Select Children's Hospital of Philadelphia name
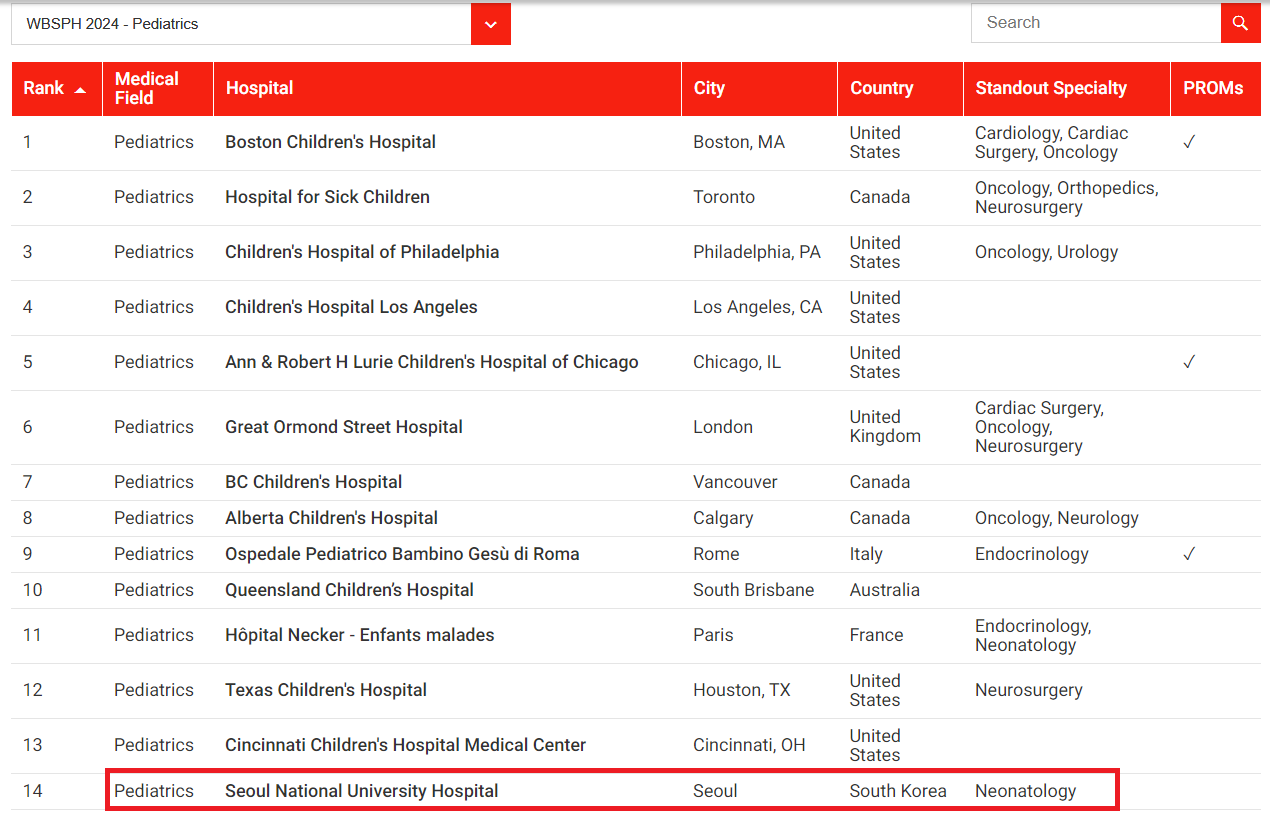This screenshot has height=815, width=1270. [x=362, y=252]
